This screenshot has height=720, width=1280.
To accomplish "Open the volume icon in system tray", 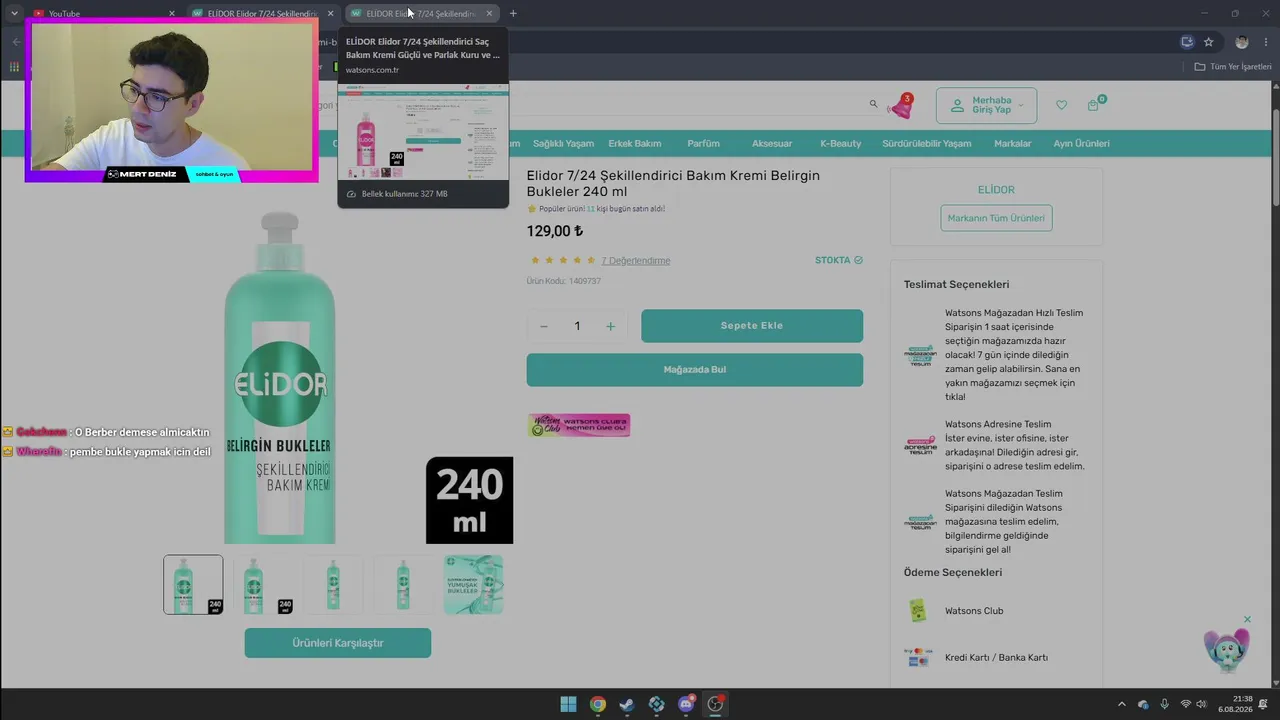I will (x=1201, y=704).
